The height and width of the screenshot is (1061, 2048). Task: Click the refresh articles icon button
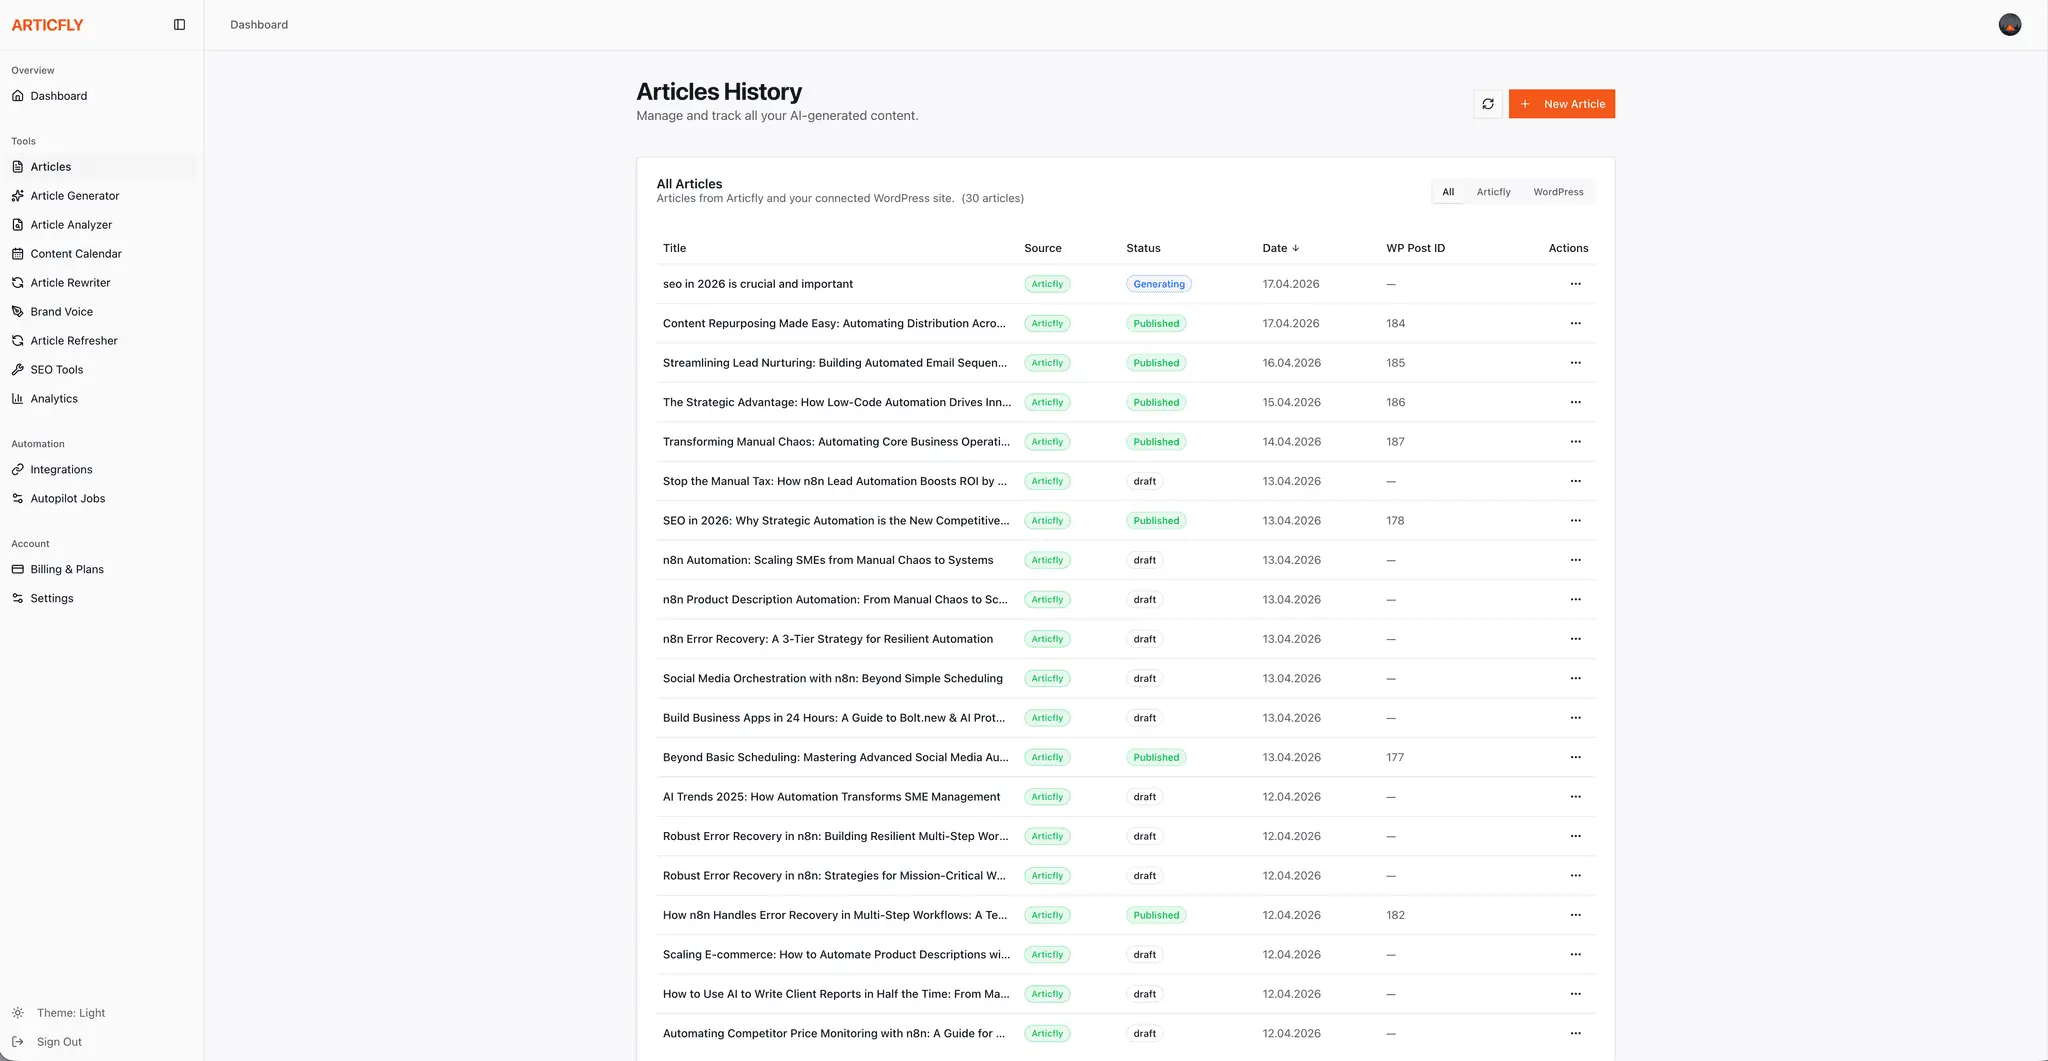[1488, 104]
